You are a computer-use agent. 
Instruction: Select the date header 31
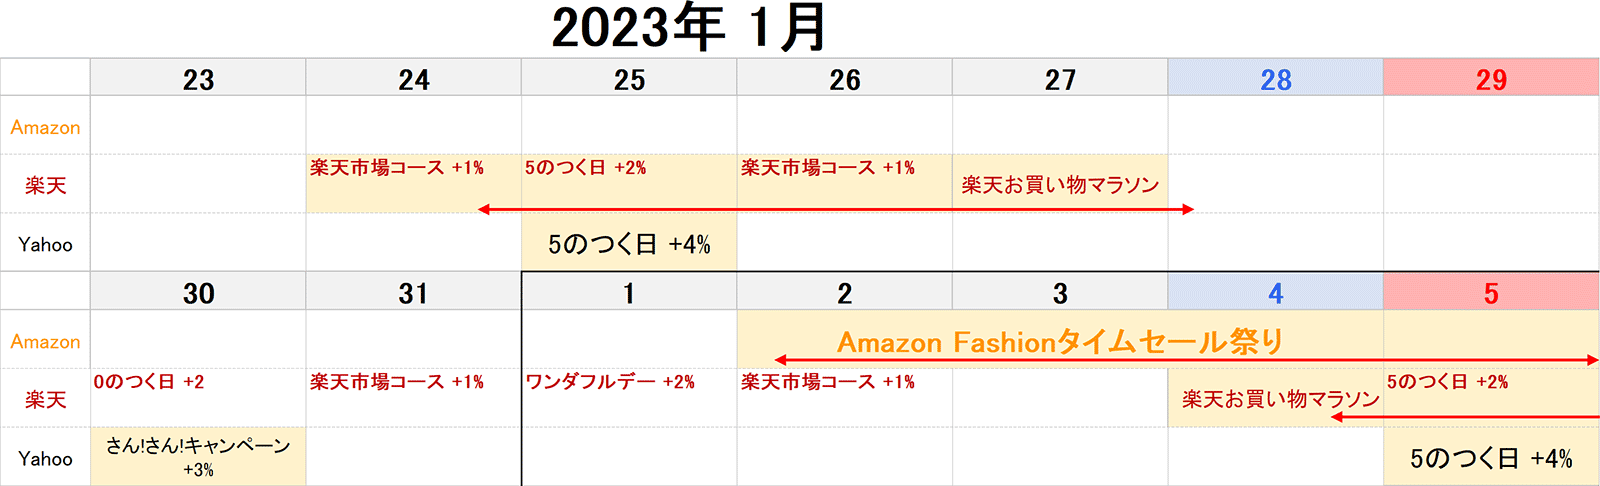tap(413, 292)
